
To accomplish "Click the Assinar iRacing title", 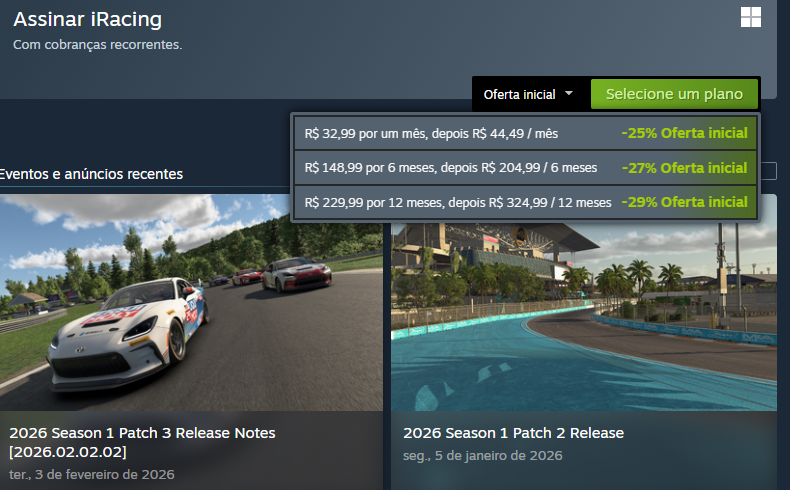I will (88, 20).
